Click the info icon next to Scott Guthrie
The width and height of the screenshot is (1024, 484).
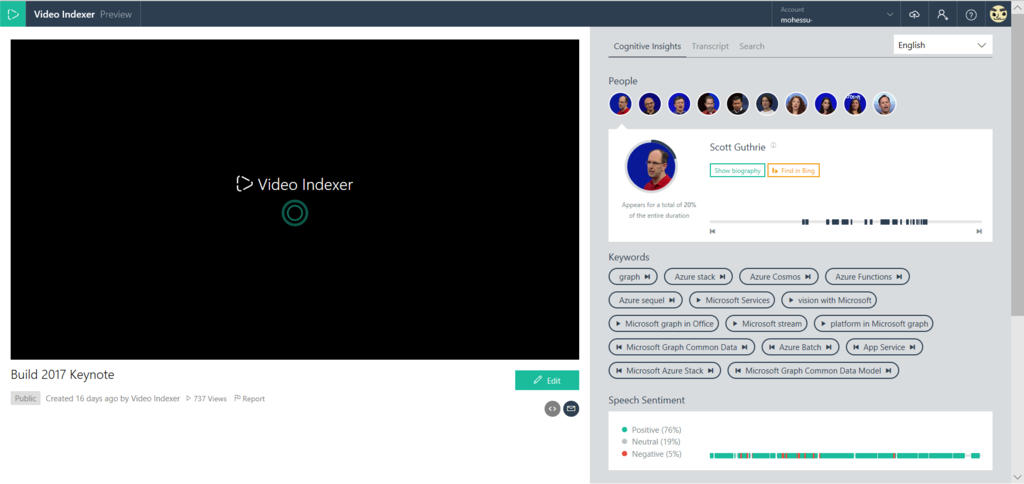point(773,145)
